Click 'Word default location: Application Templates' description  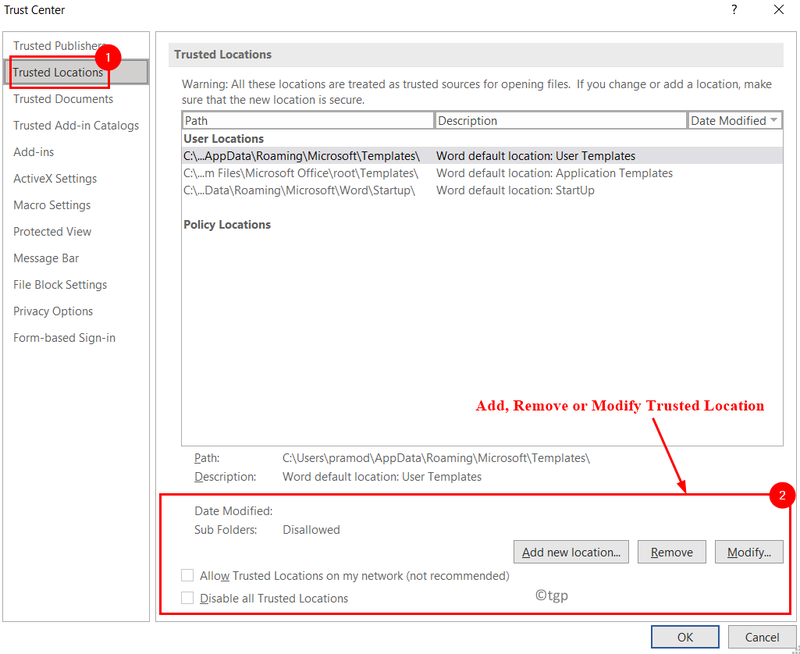tap(554, 173)
